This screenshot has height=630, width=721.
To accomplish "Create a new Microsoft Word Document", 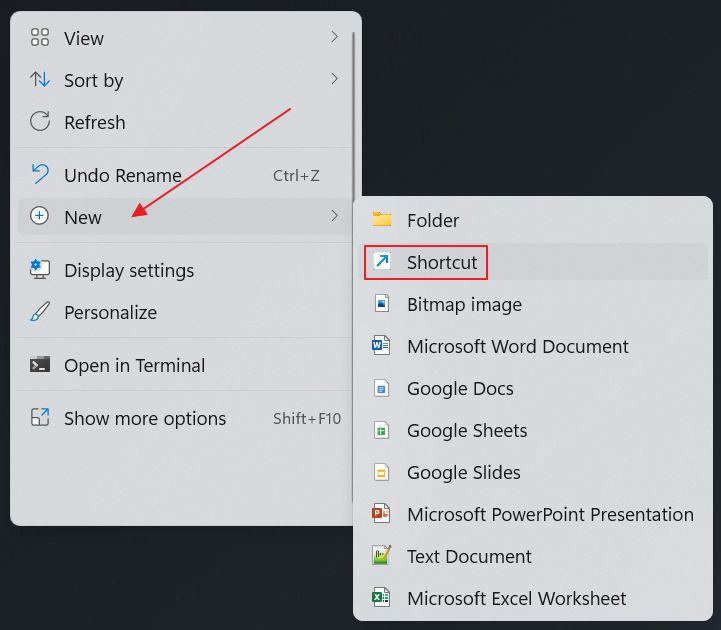I will (x=533, y=346).
